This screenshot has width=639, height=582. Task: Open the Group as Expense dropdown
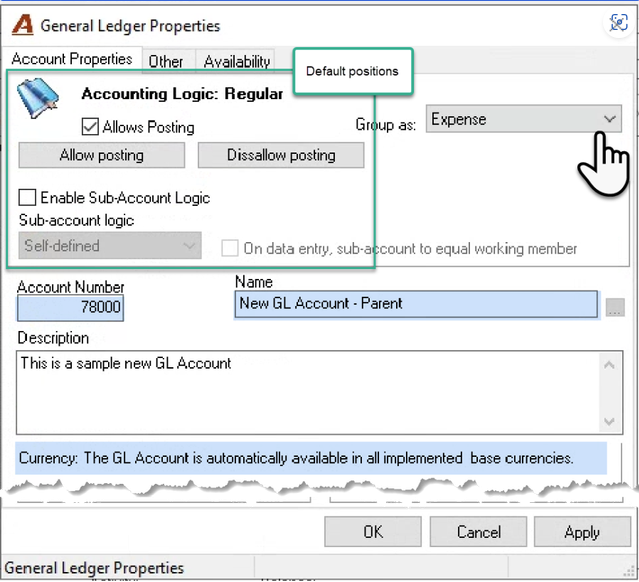[524, 119]
